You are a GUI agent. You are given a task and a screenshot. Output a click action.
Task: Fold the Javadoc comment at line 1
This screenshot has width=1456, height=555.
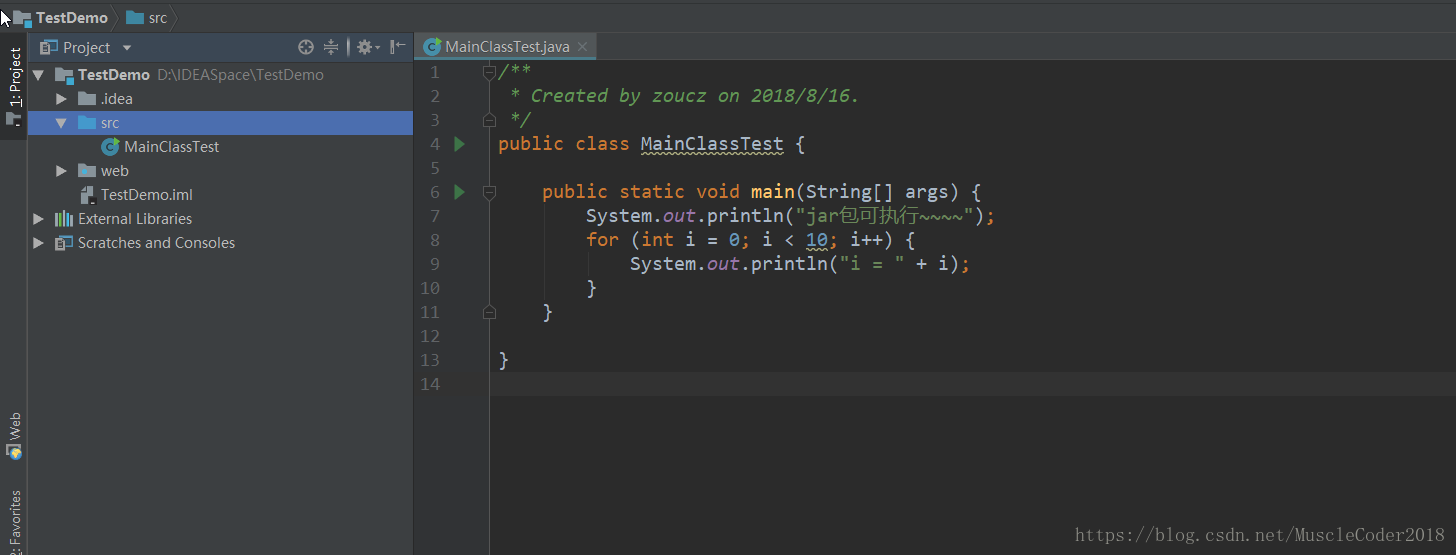489,72
